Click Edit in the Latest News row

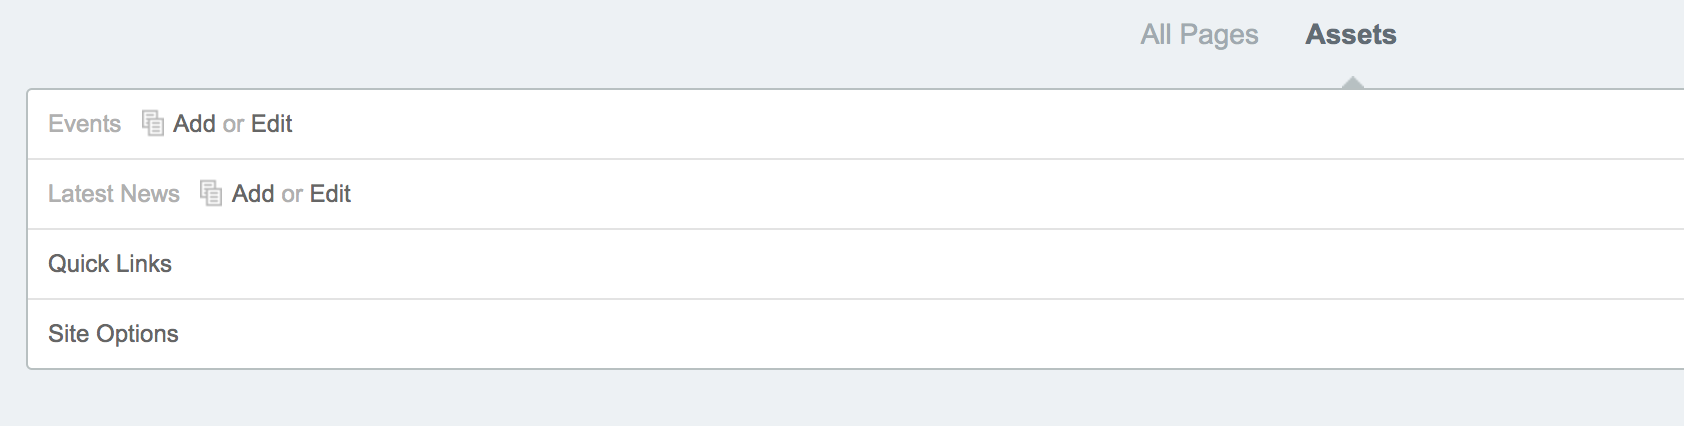click(x=331, y=193)
